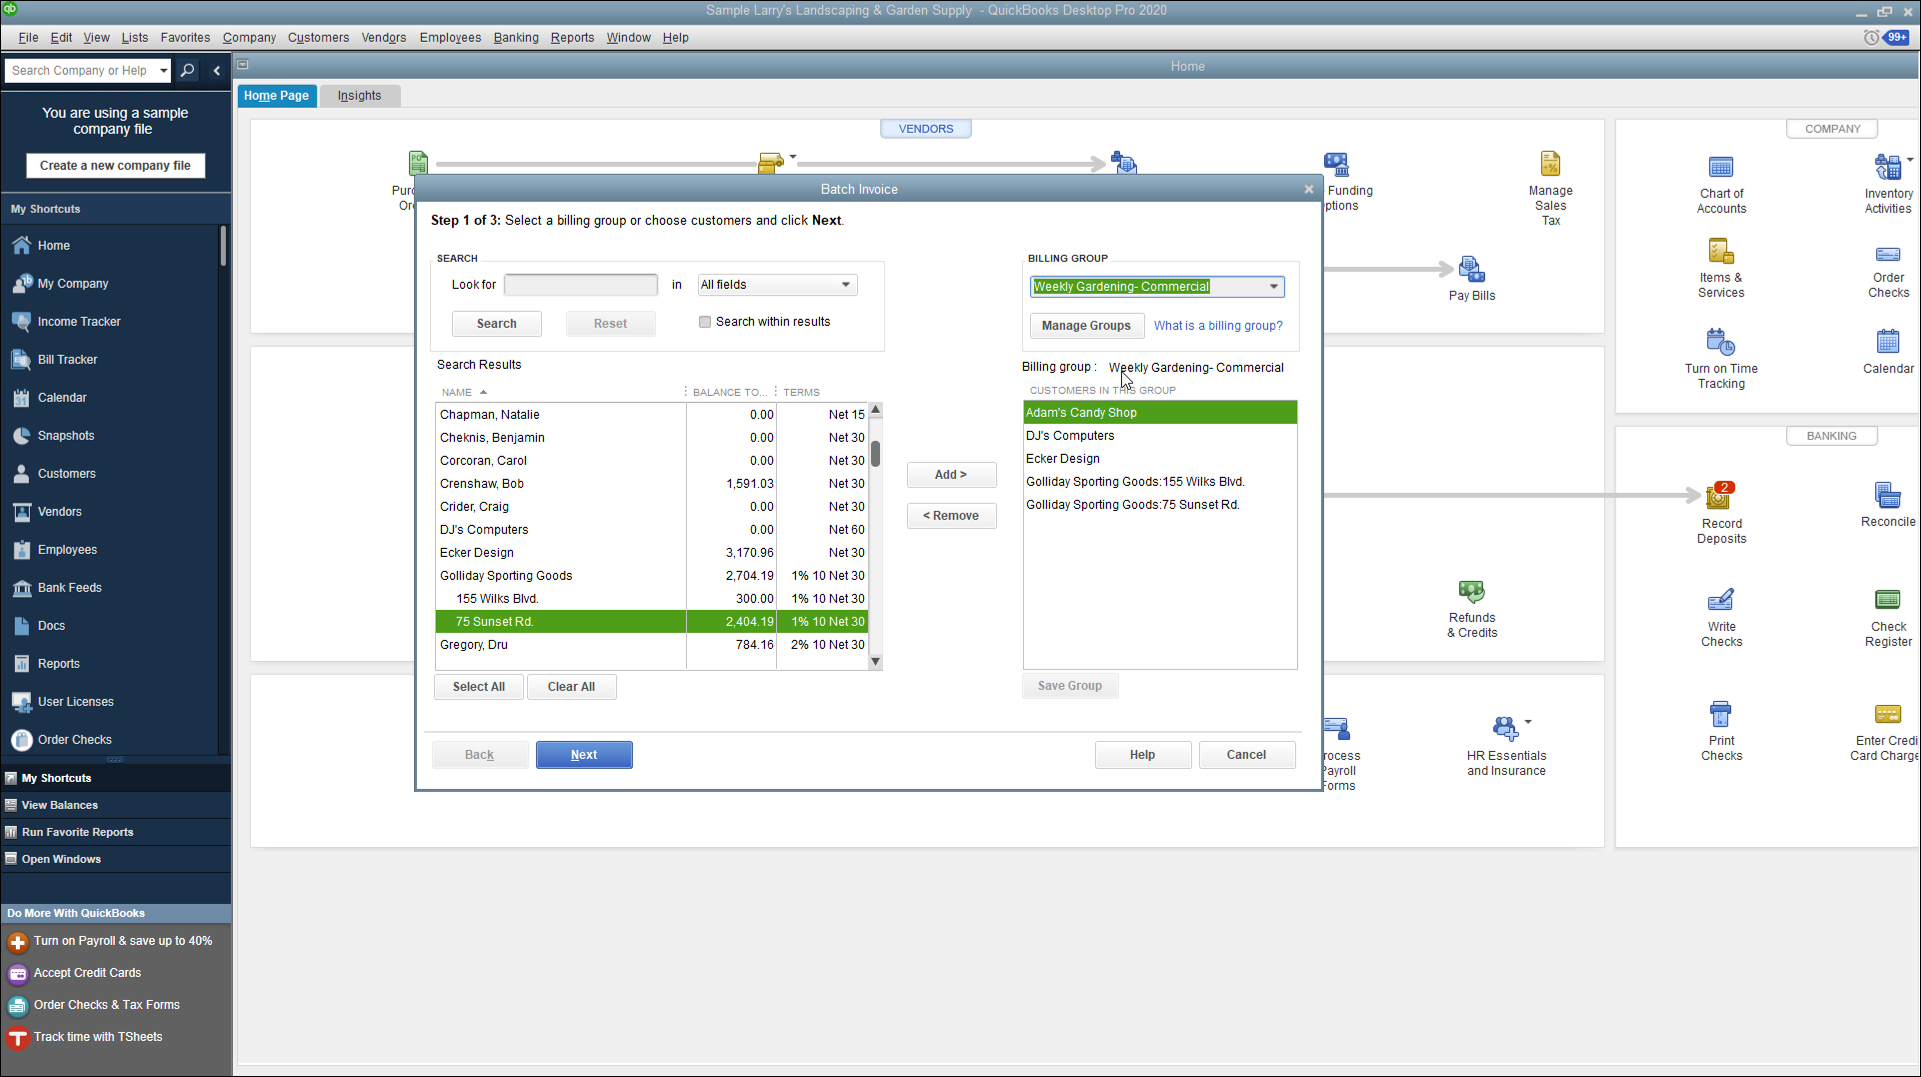Click Select All button
The image size is (1921, 1077).
(x=478, y=687)
